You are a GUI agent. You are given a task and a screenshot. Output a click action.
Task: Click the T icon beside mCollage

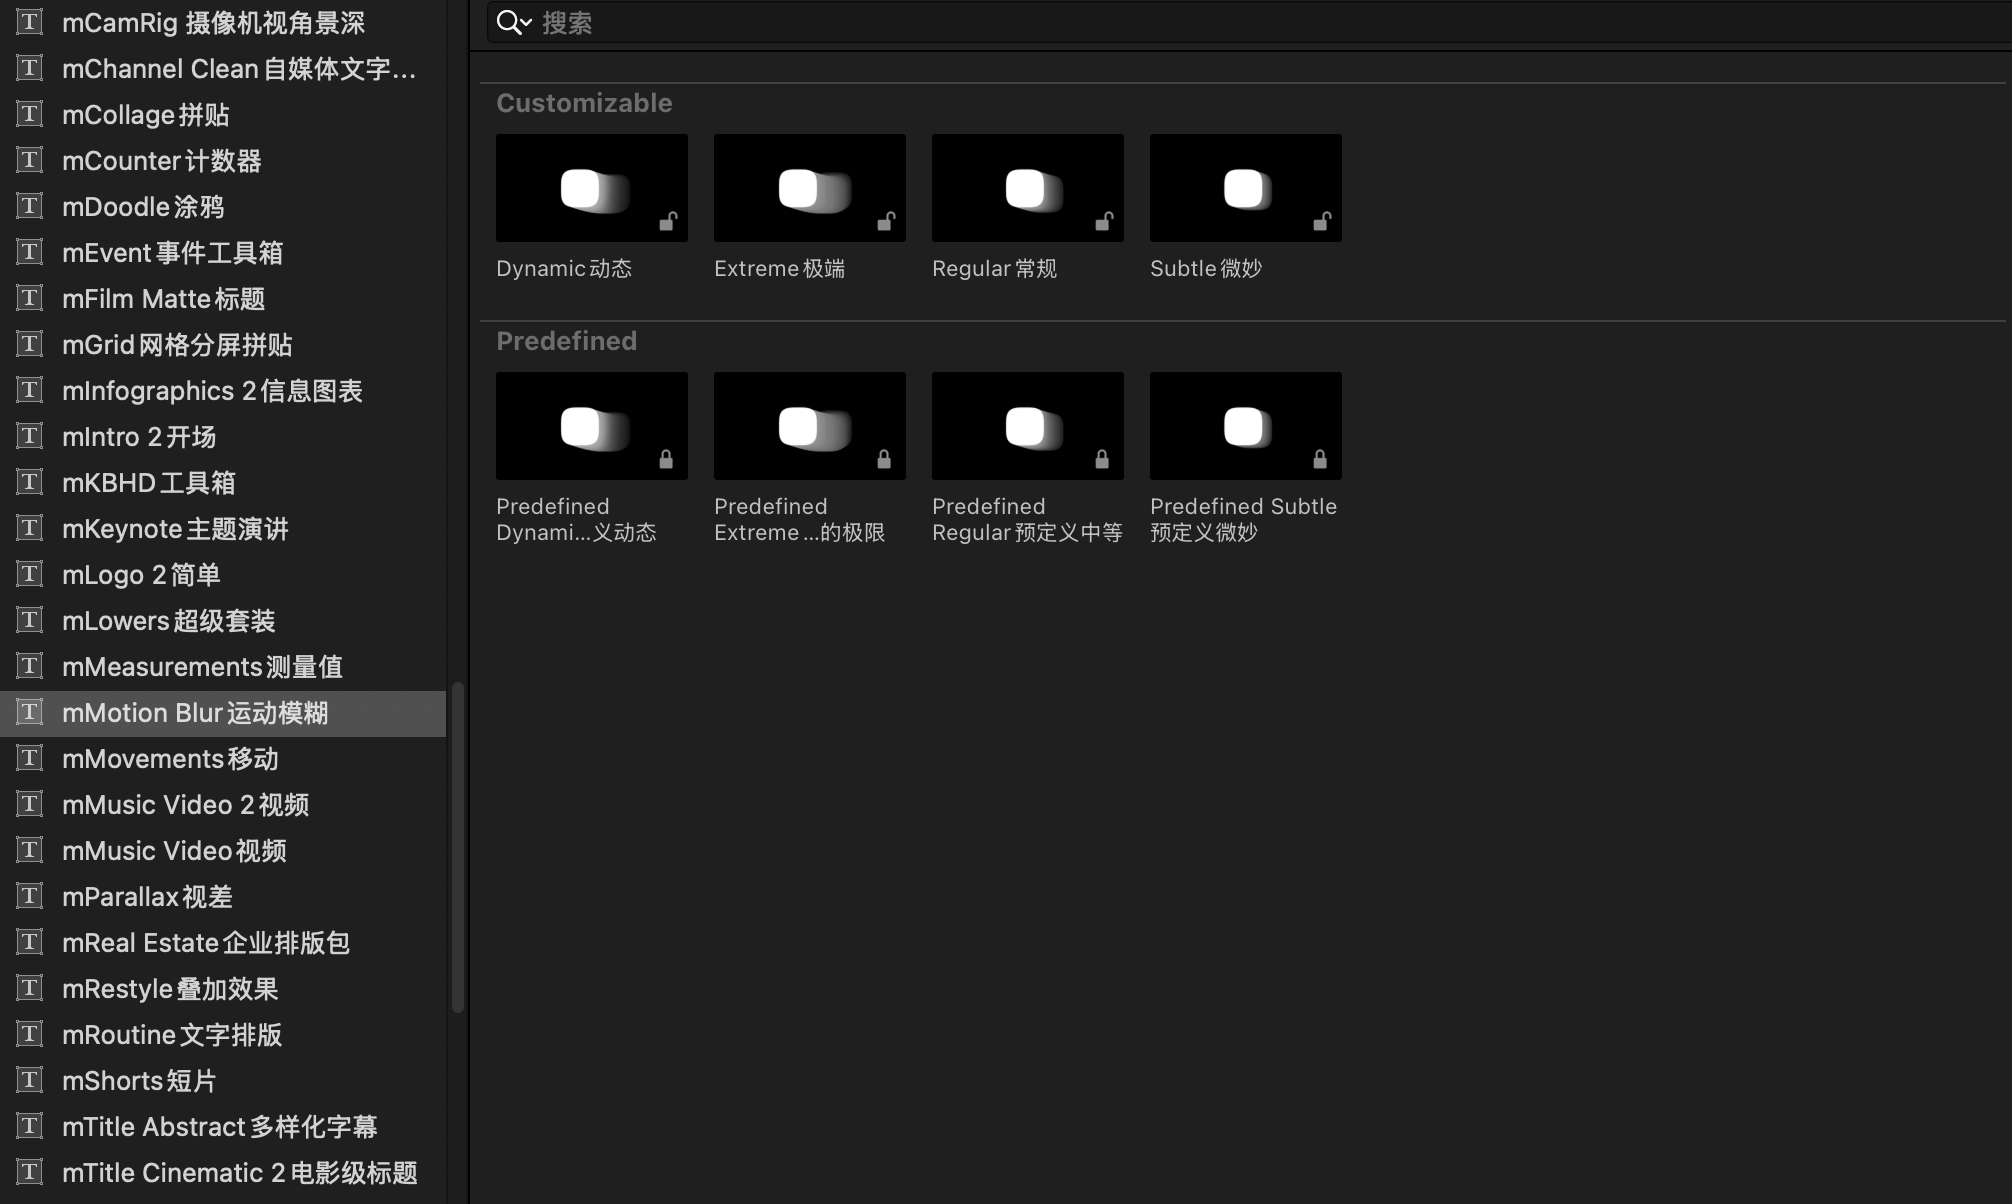click(x=30, y=114)
